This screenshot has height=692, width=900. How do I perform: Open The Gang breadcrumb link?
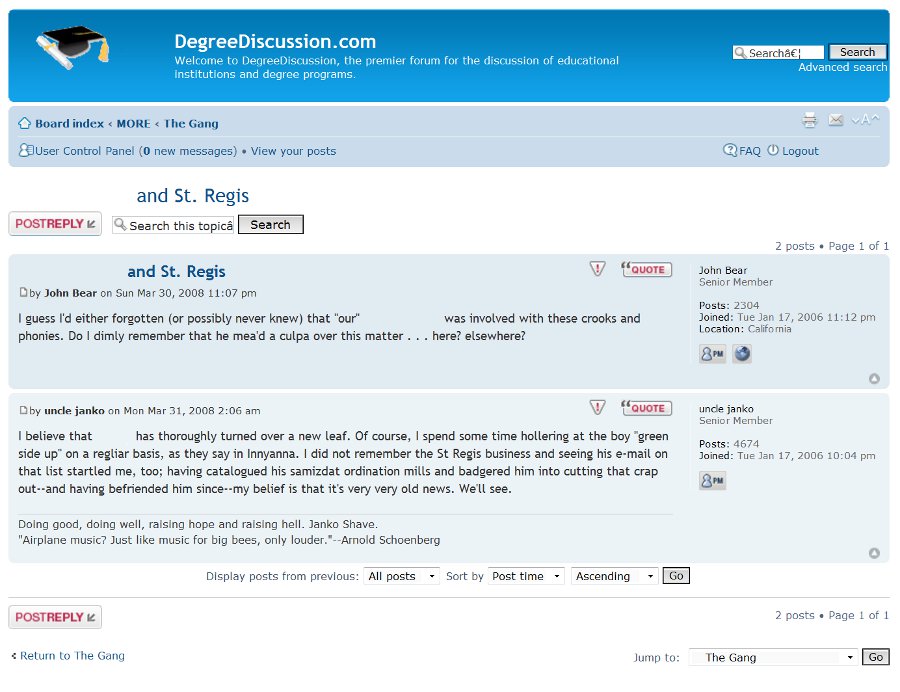[x=191, y=123]
